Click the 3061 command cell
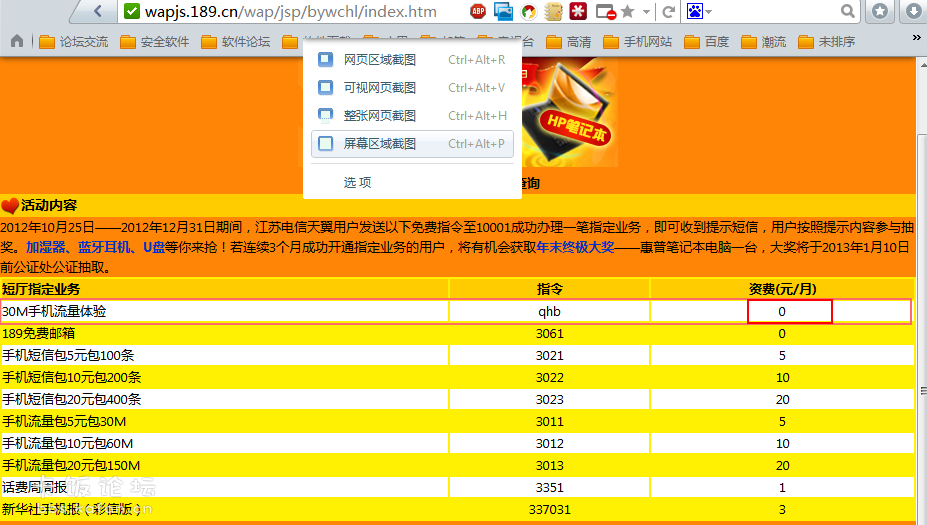 (x=549, y=333)
